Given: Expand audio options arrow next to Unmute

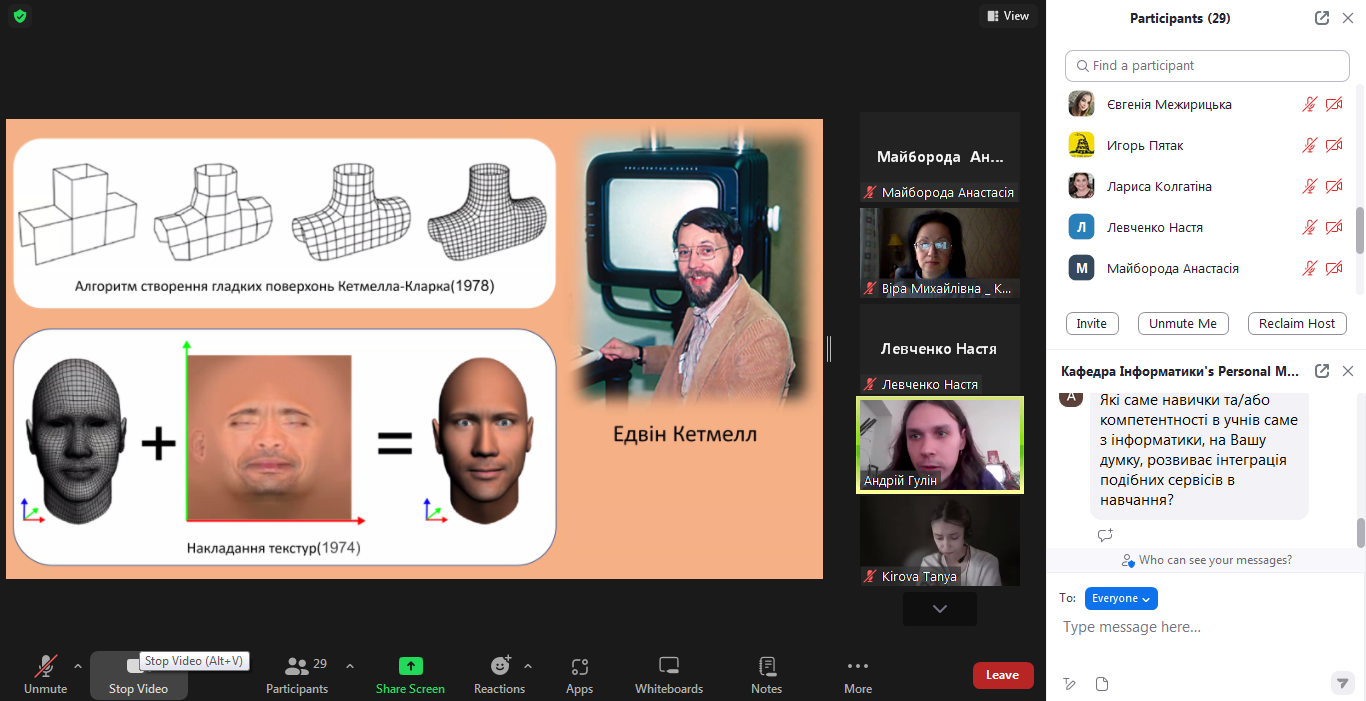Looking at the screenshot, I should pyautogui.click(x=78, y=666).
